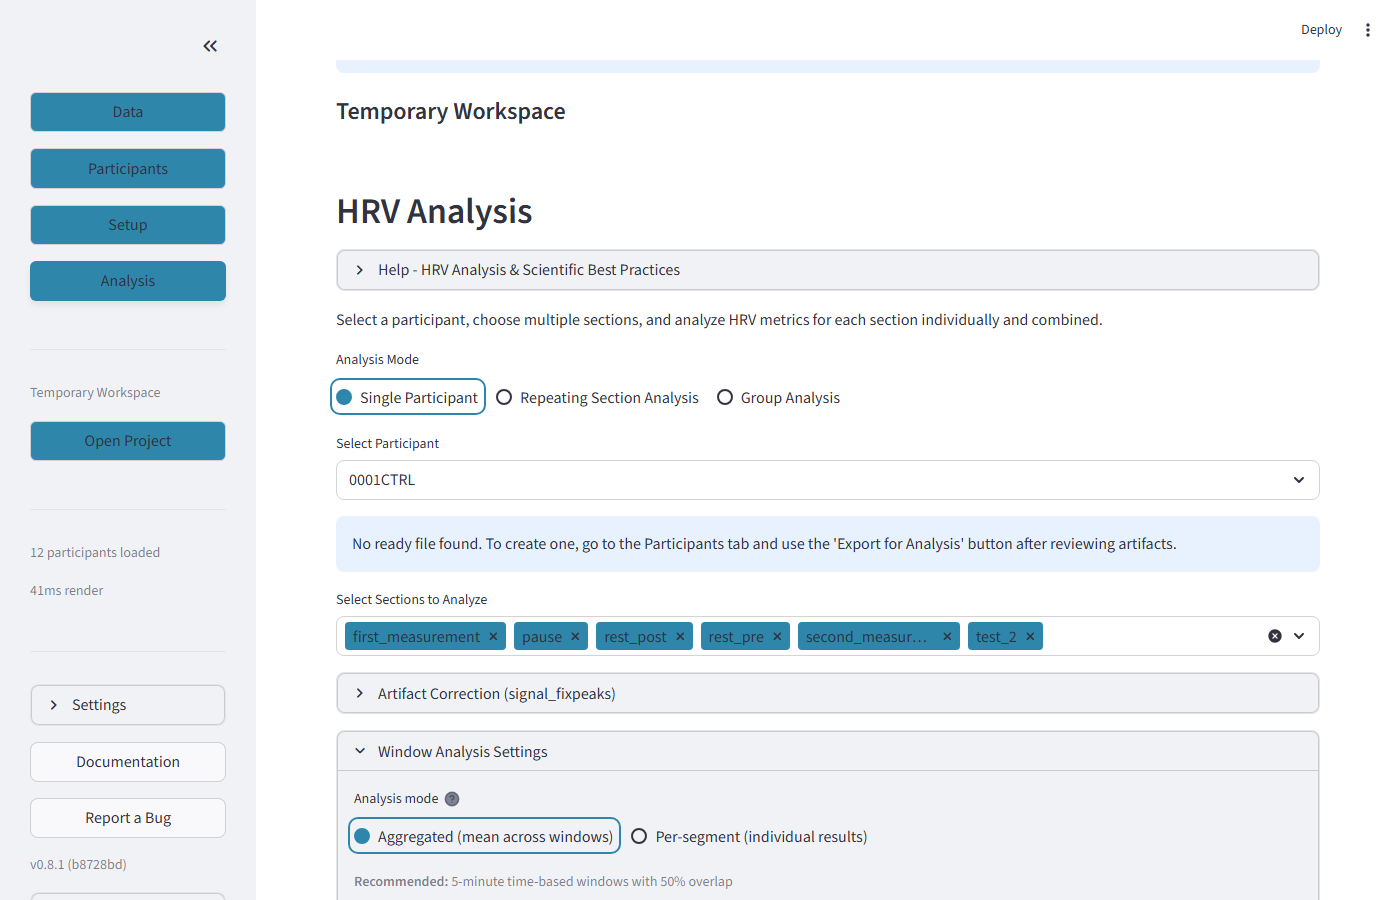Click the Deploy button
Screen dimensions: 1400x900
tap(1321, 30)
